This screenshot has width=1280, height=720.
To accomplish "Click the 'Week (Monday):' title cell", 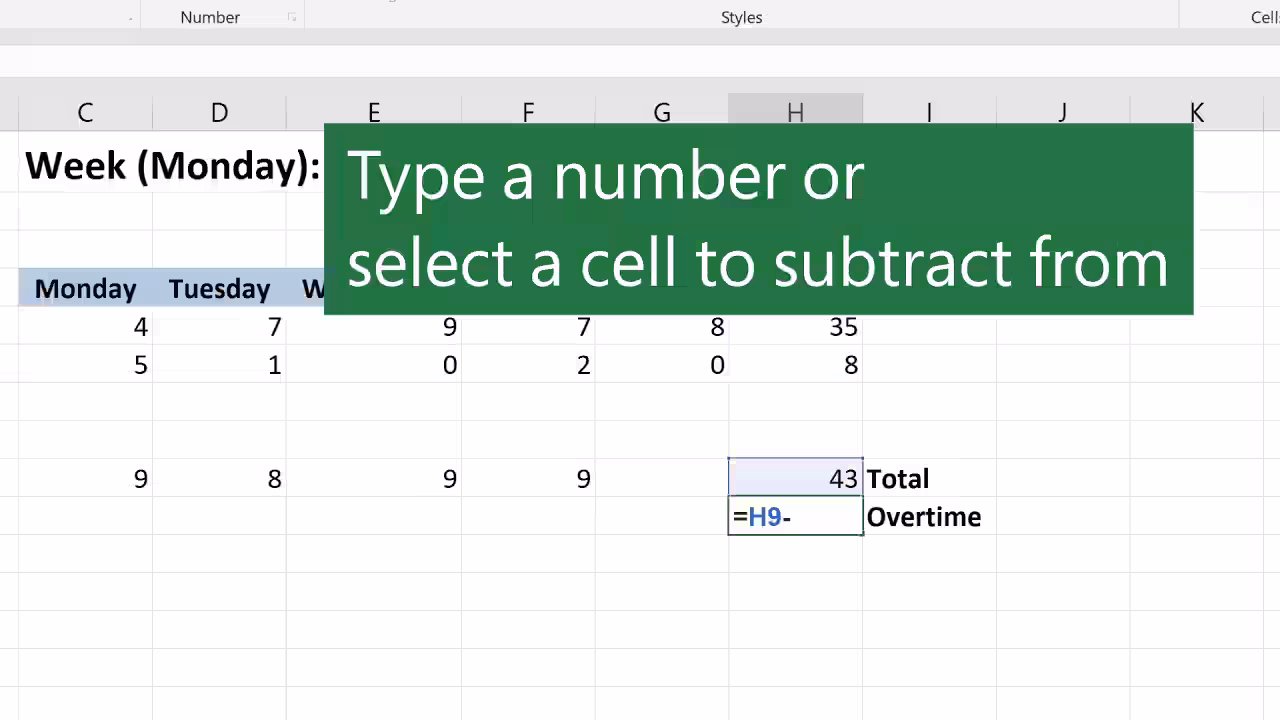I will (172, 166).
